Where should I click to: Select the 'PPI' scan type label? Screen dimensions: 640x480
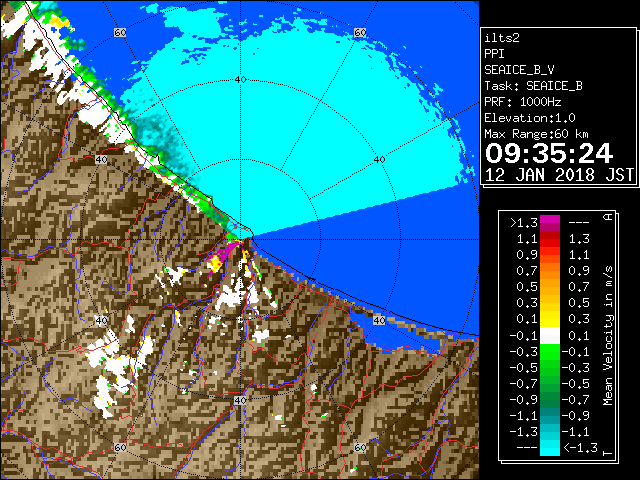pos(494,54)
